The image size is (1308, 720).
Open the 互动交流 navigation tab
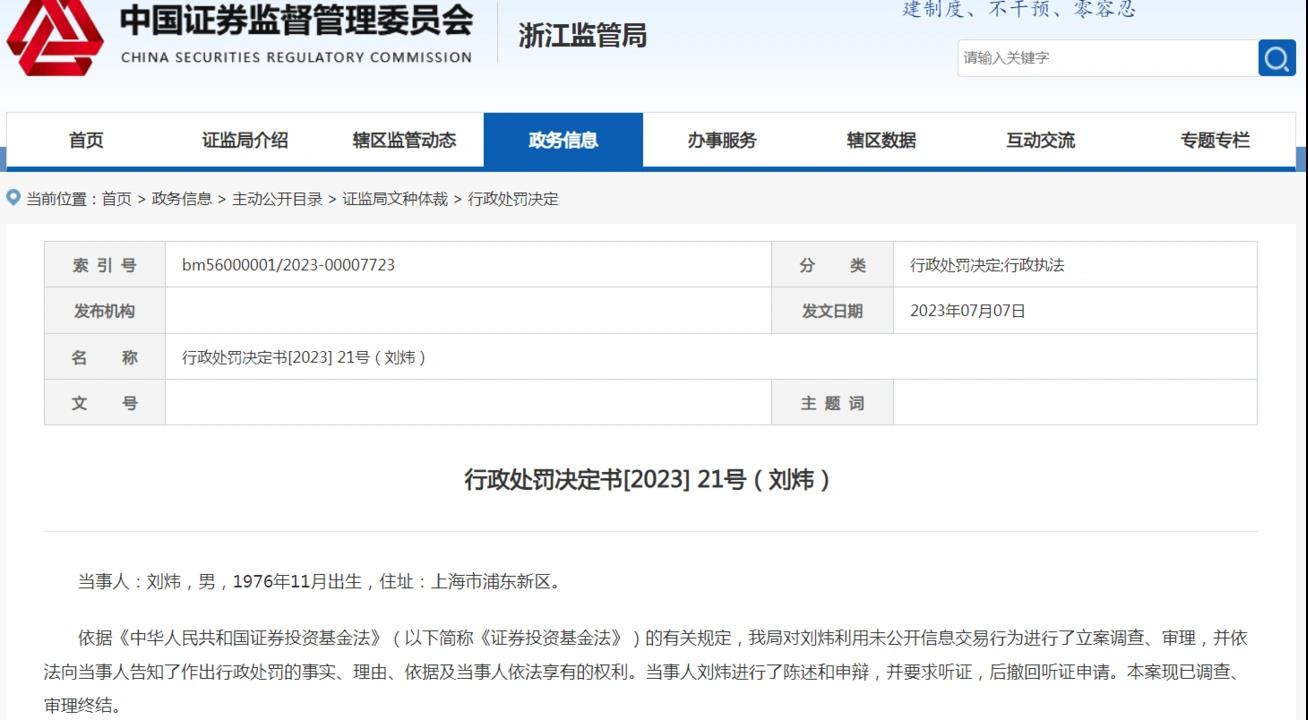[x=1040, y=140]
